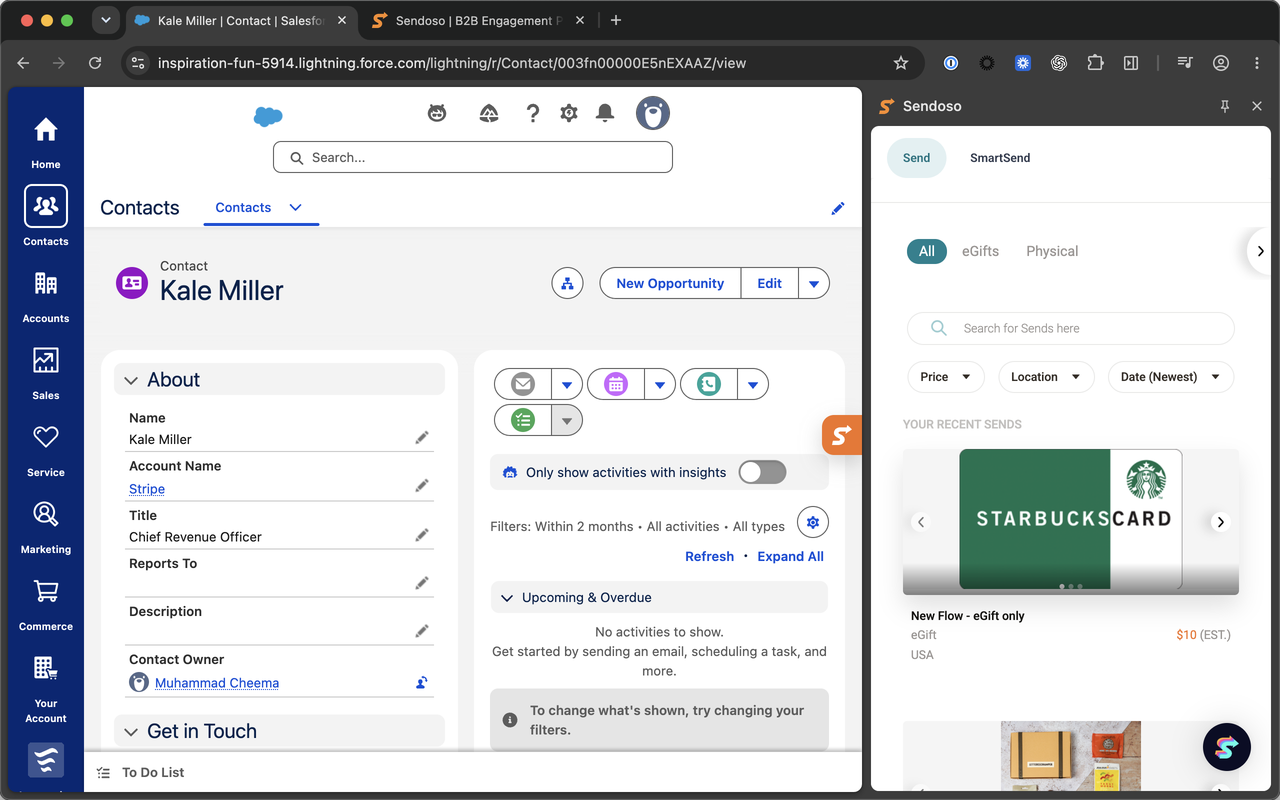This screenshot has width=1280, height=800.
Task: Open the Stripe account link
Action: 147,489
